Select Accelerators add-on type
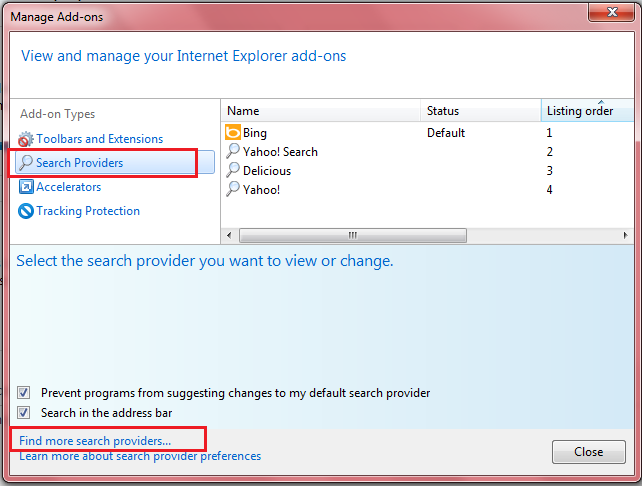The image size is (642, 486). pos(68,187)
